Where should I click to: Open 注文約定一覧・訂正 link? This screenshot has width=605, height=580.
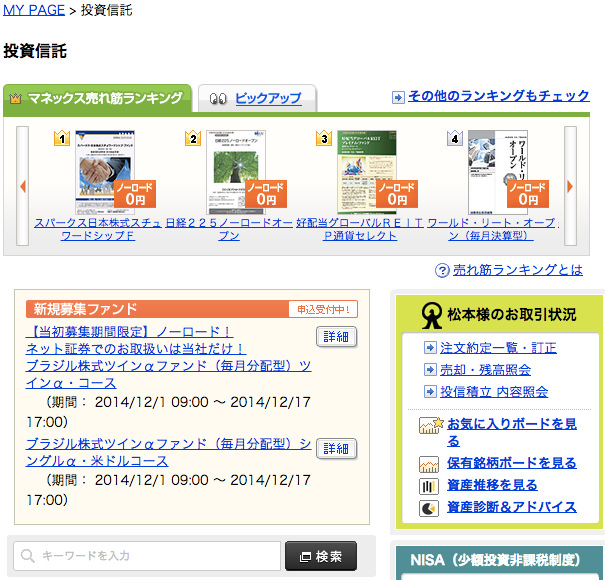coord(498,348)
